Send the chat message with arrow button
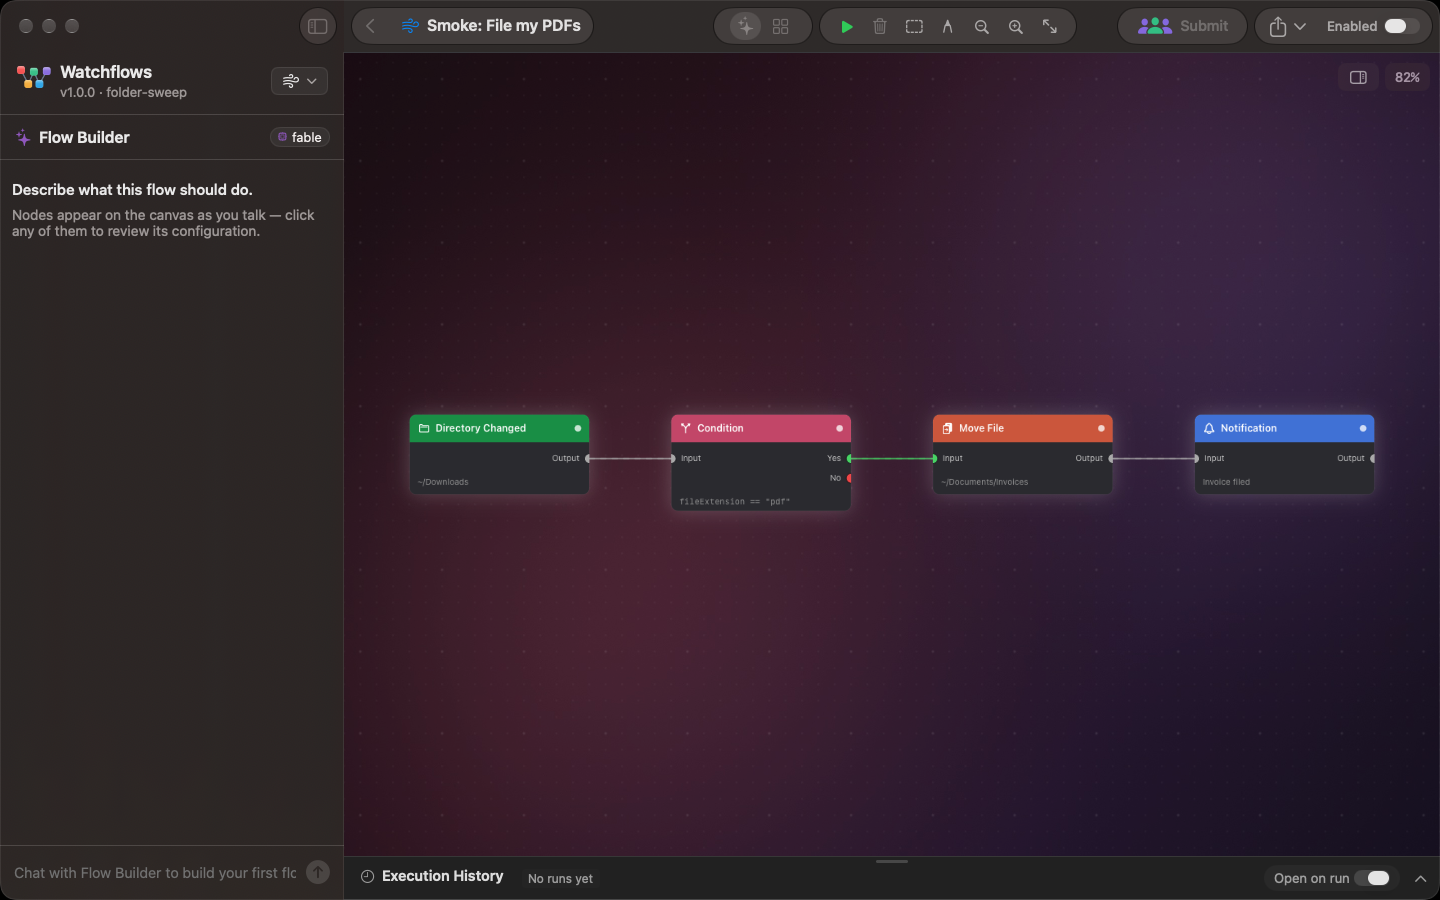Viewport: 1440px width, 900px height. tap(318, 872)
